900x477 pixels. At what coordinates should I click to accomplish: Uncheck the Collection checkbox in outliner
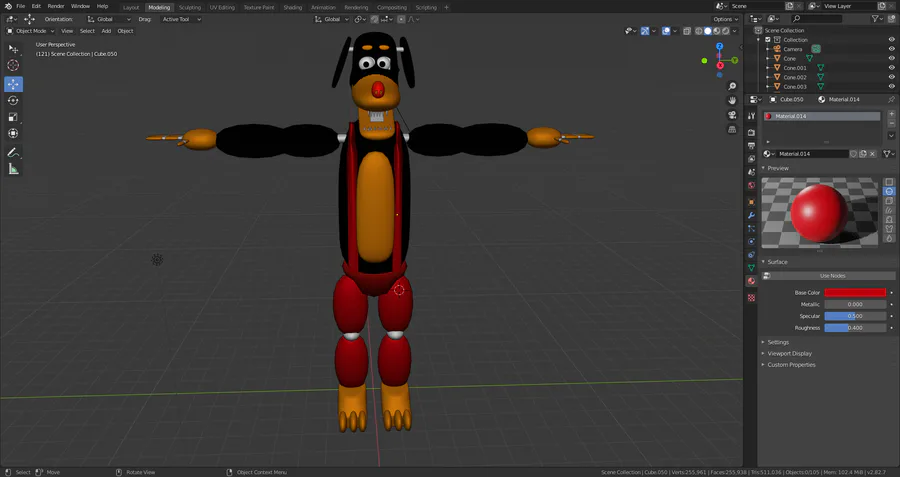tap(768, 40)
